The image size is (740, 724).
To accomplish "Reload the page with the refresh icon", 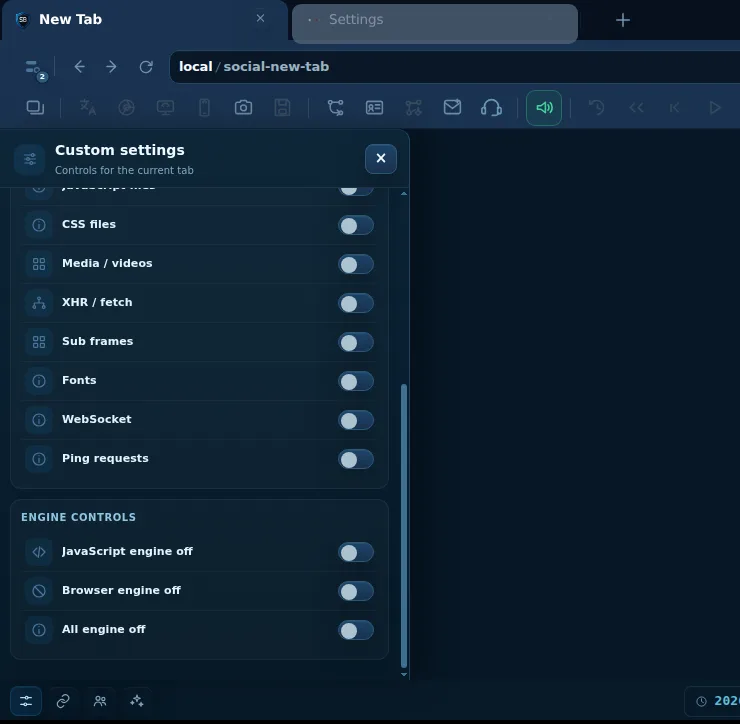I will [x=146, y=67].
